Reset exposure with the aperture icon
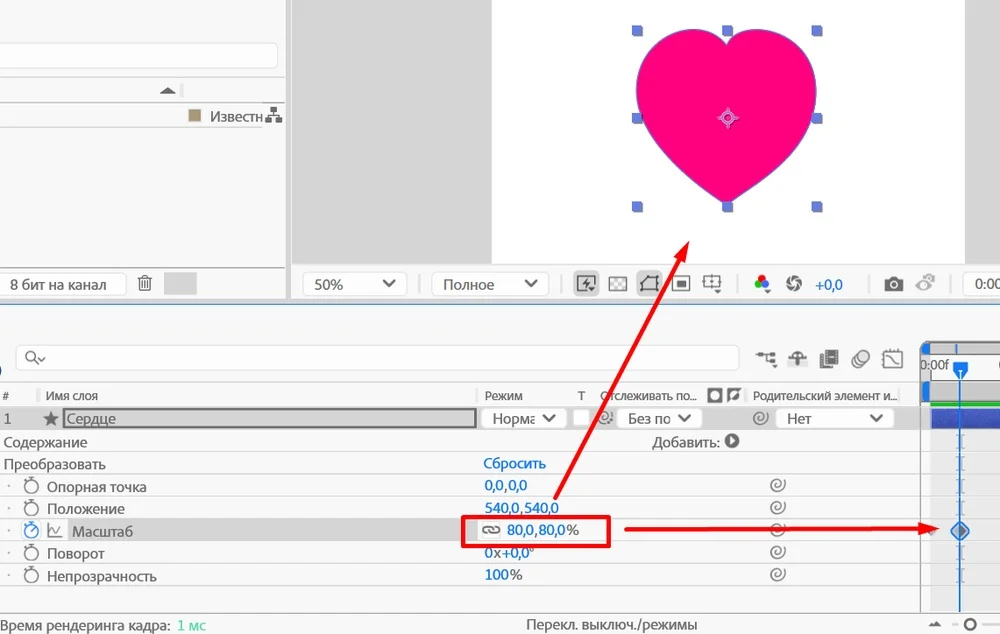 pos(793,283)
